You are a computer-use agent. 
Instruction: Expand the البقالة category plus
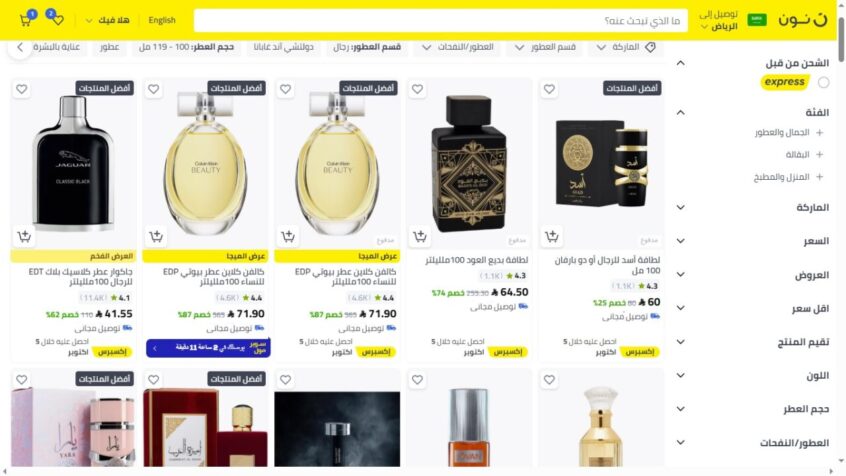pos(820,155)
